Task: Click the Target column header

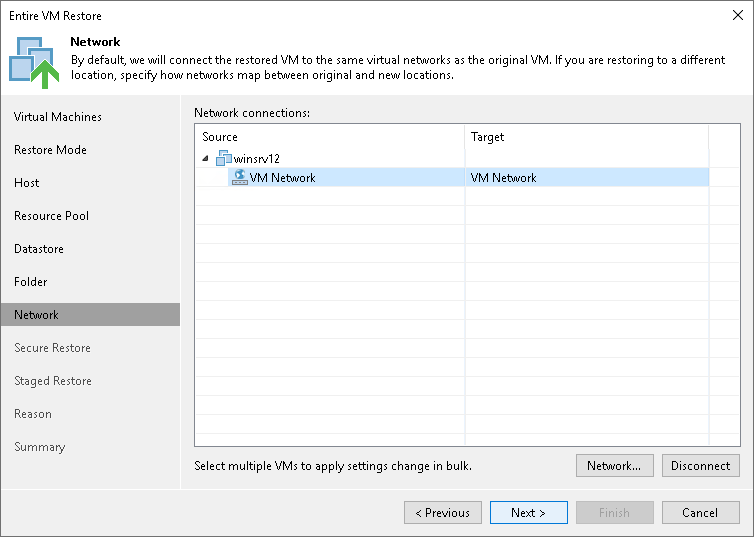Action: (587, 137)
